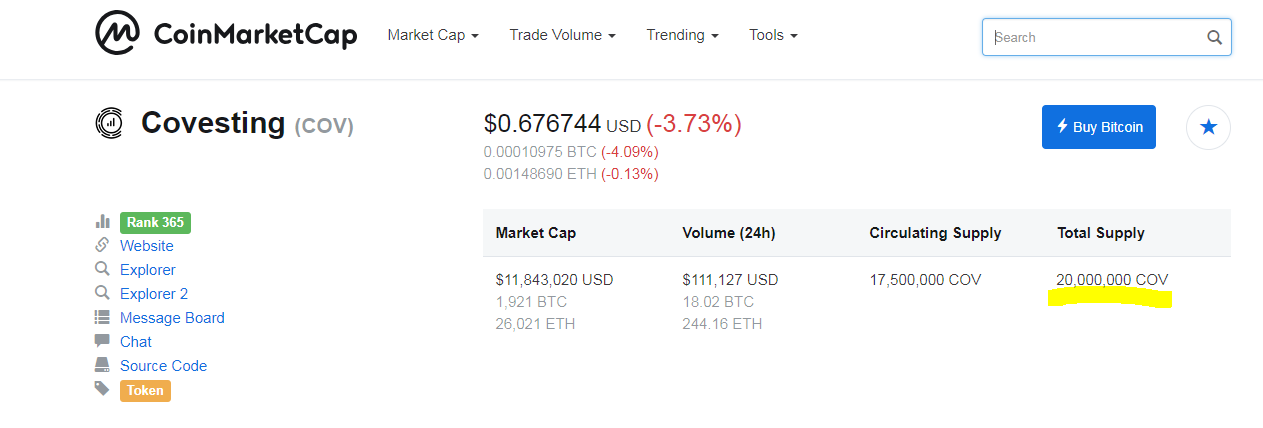Follow the Source Code link
This screenshot has width=1263, height=428.
coord(163,366)
